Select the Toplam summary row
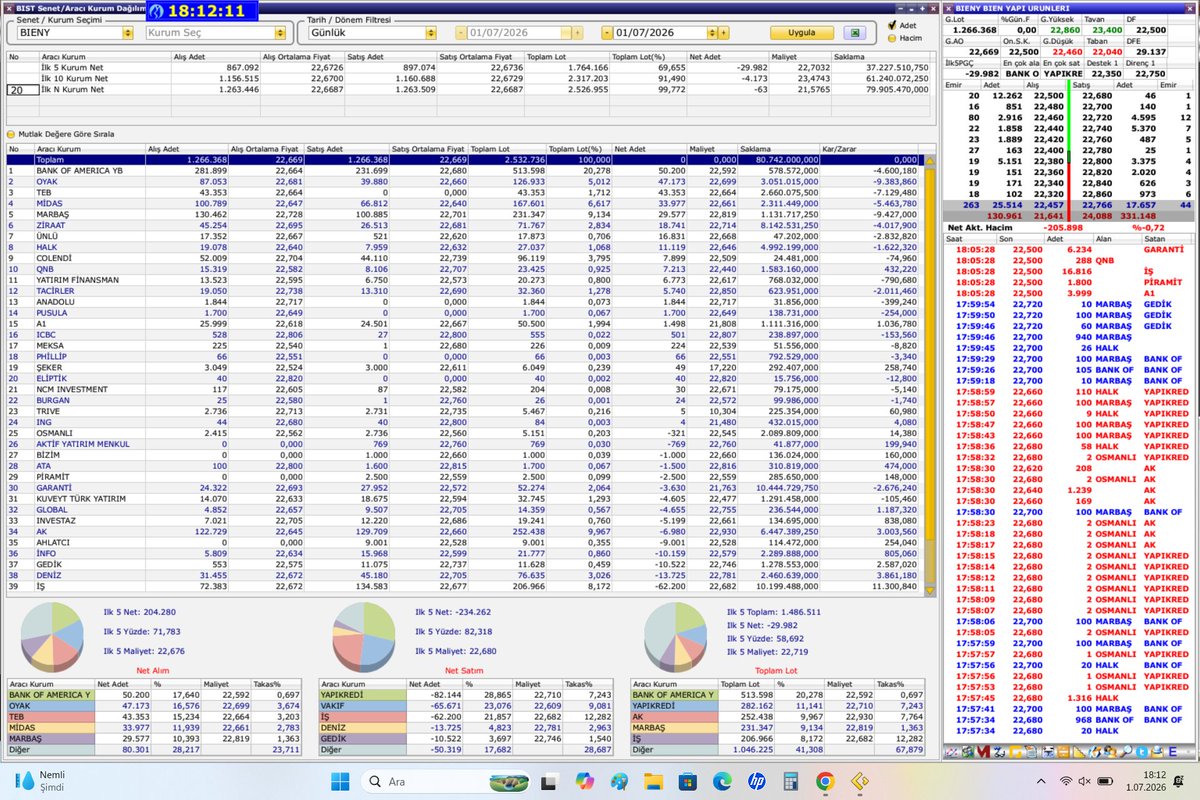Viewport: 1200px width, 800px height. click(x=463, y=159)
